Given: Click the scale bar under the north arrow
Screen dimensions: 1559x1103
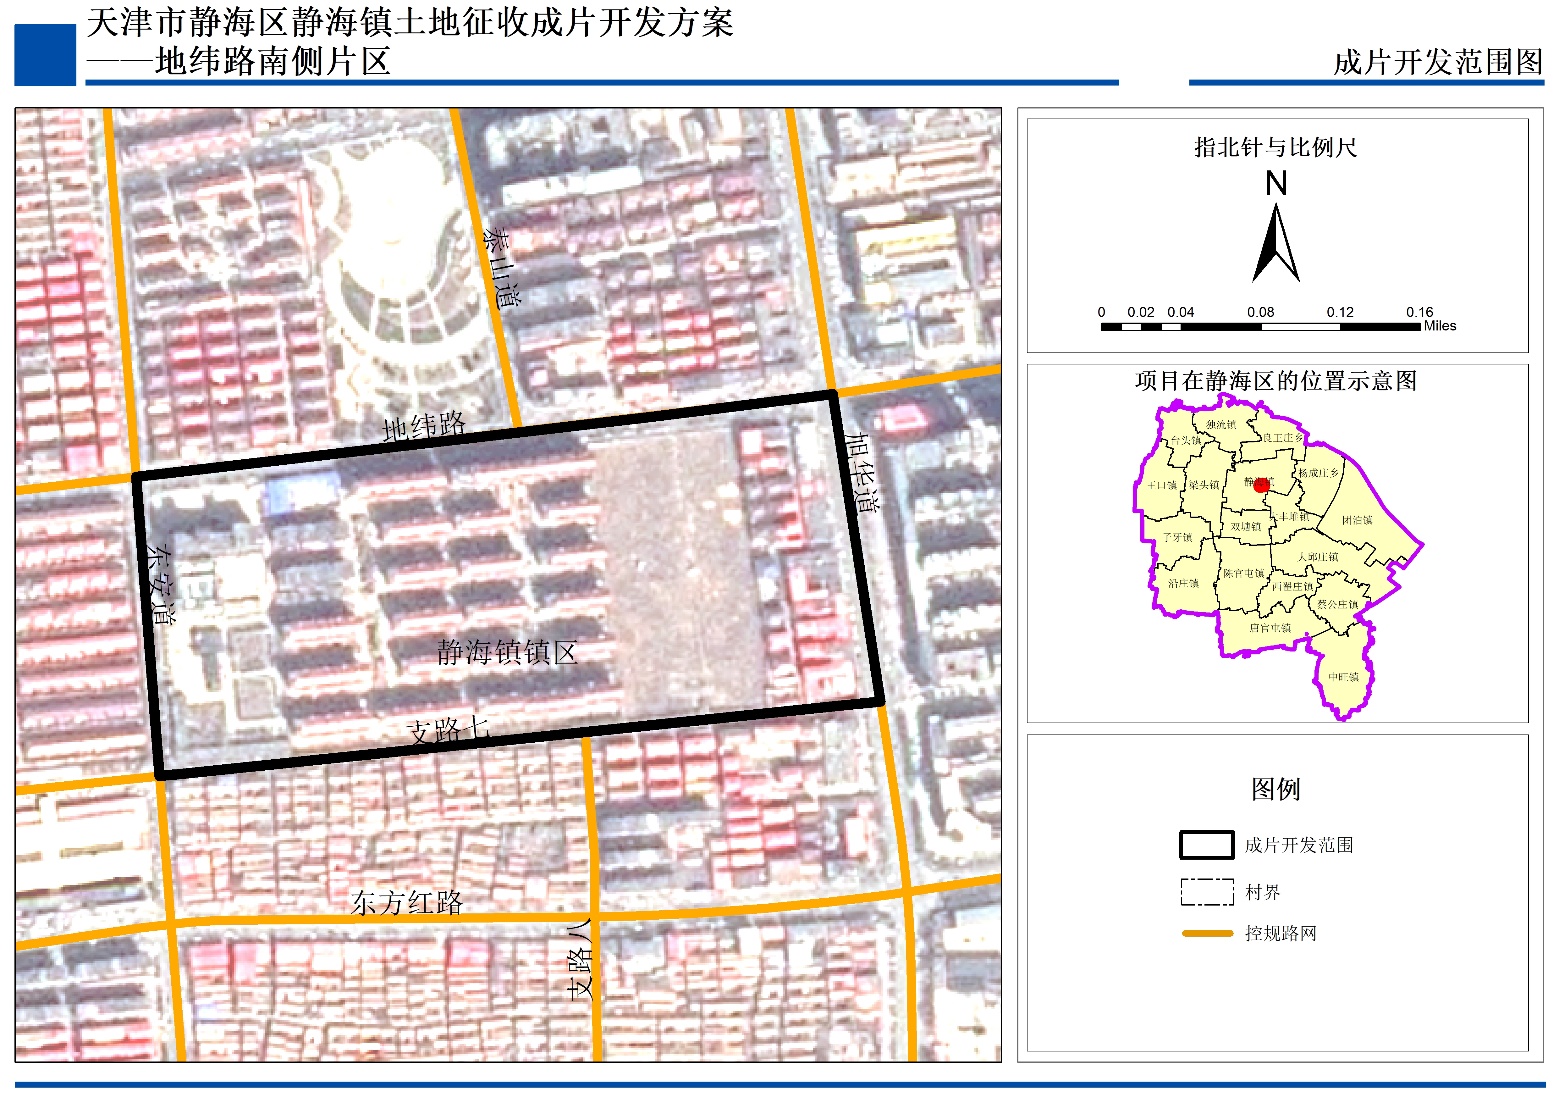Looking at the screenshot, I should click(x=1260, y=326).
